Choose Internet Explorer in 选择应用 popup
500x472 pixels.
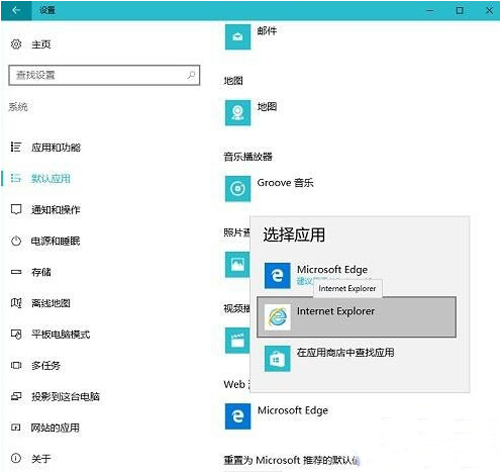[357, 317]
